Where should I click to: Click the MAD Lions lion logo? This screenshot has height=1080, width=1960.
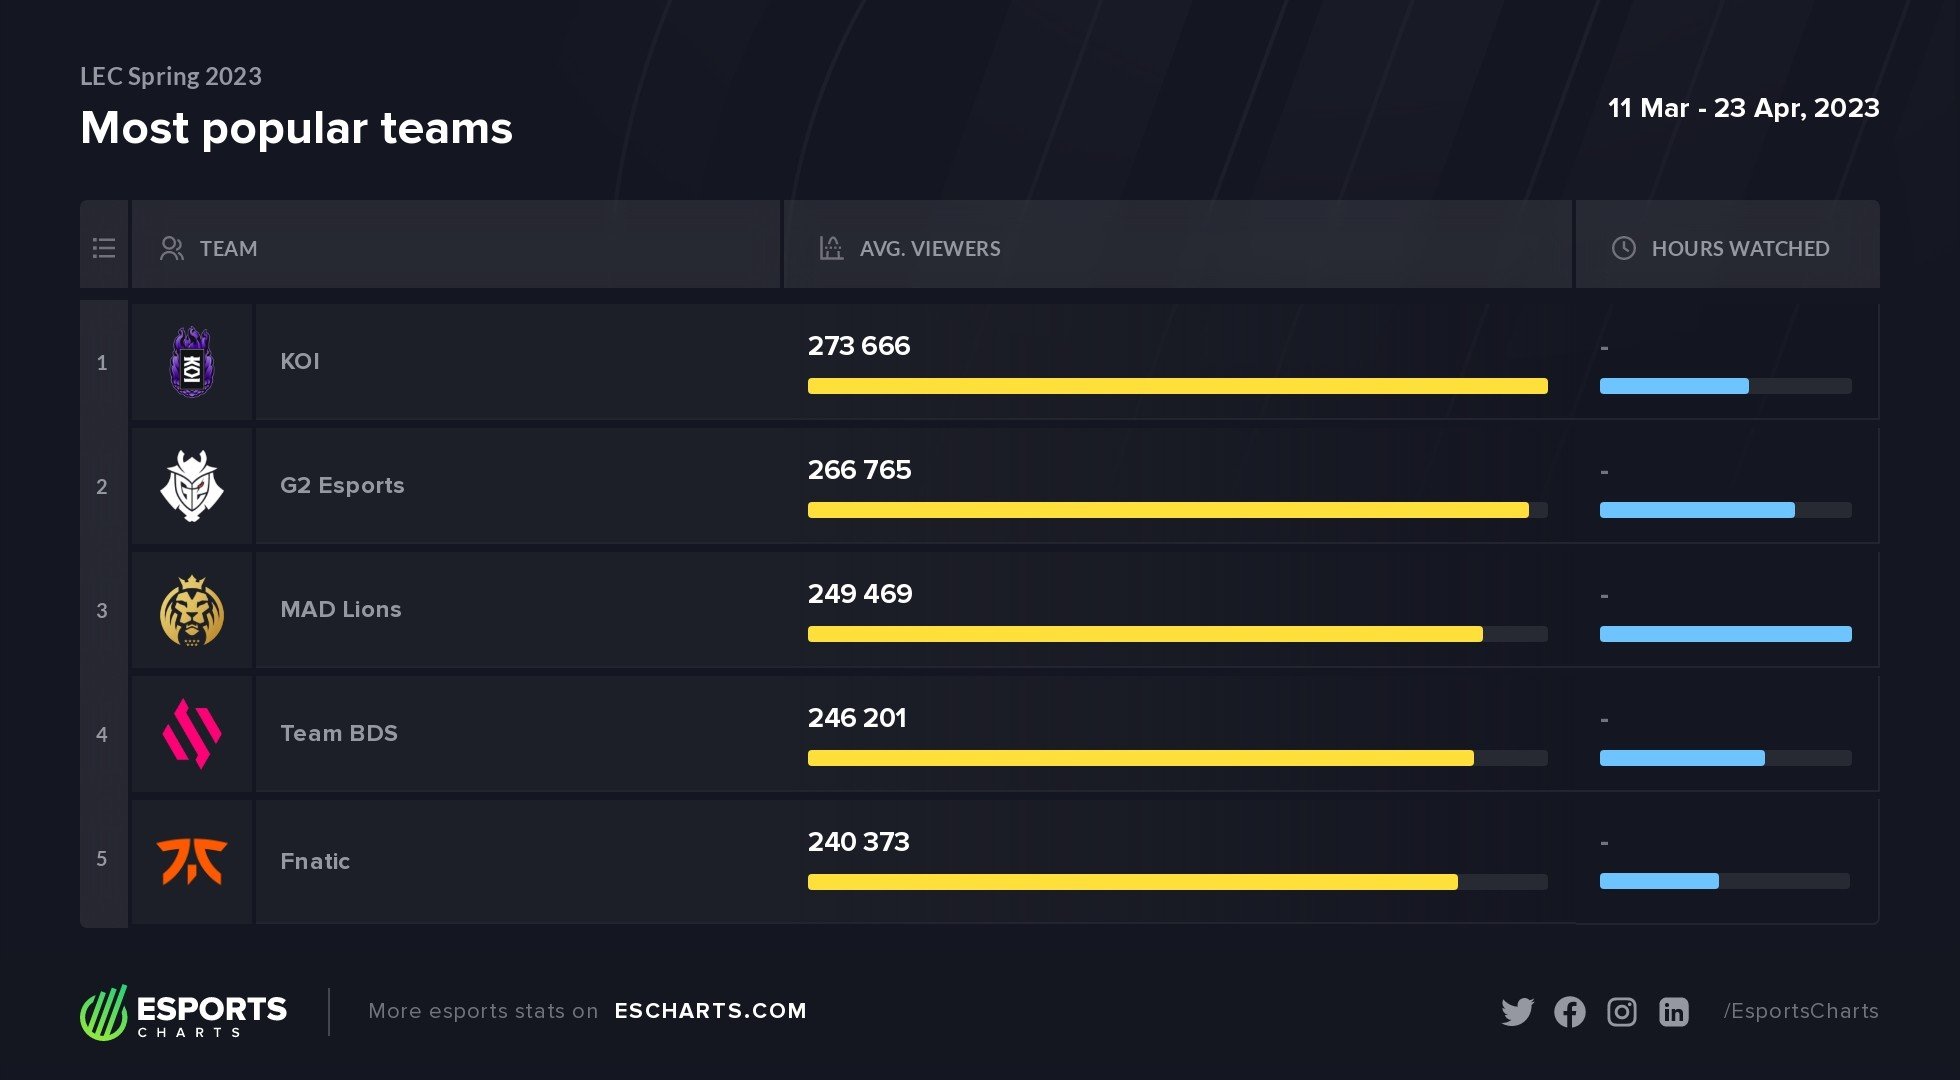[192, 610]
